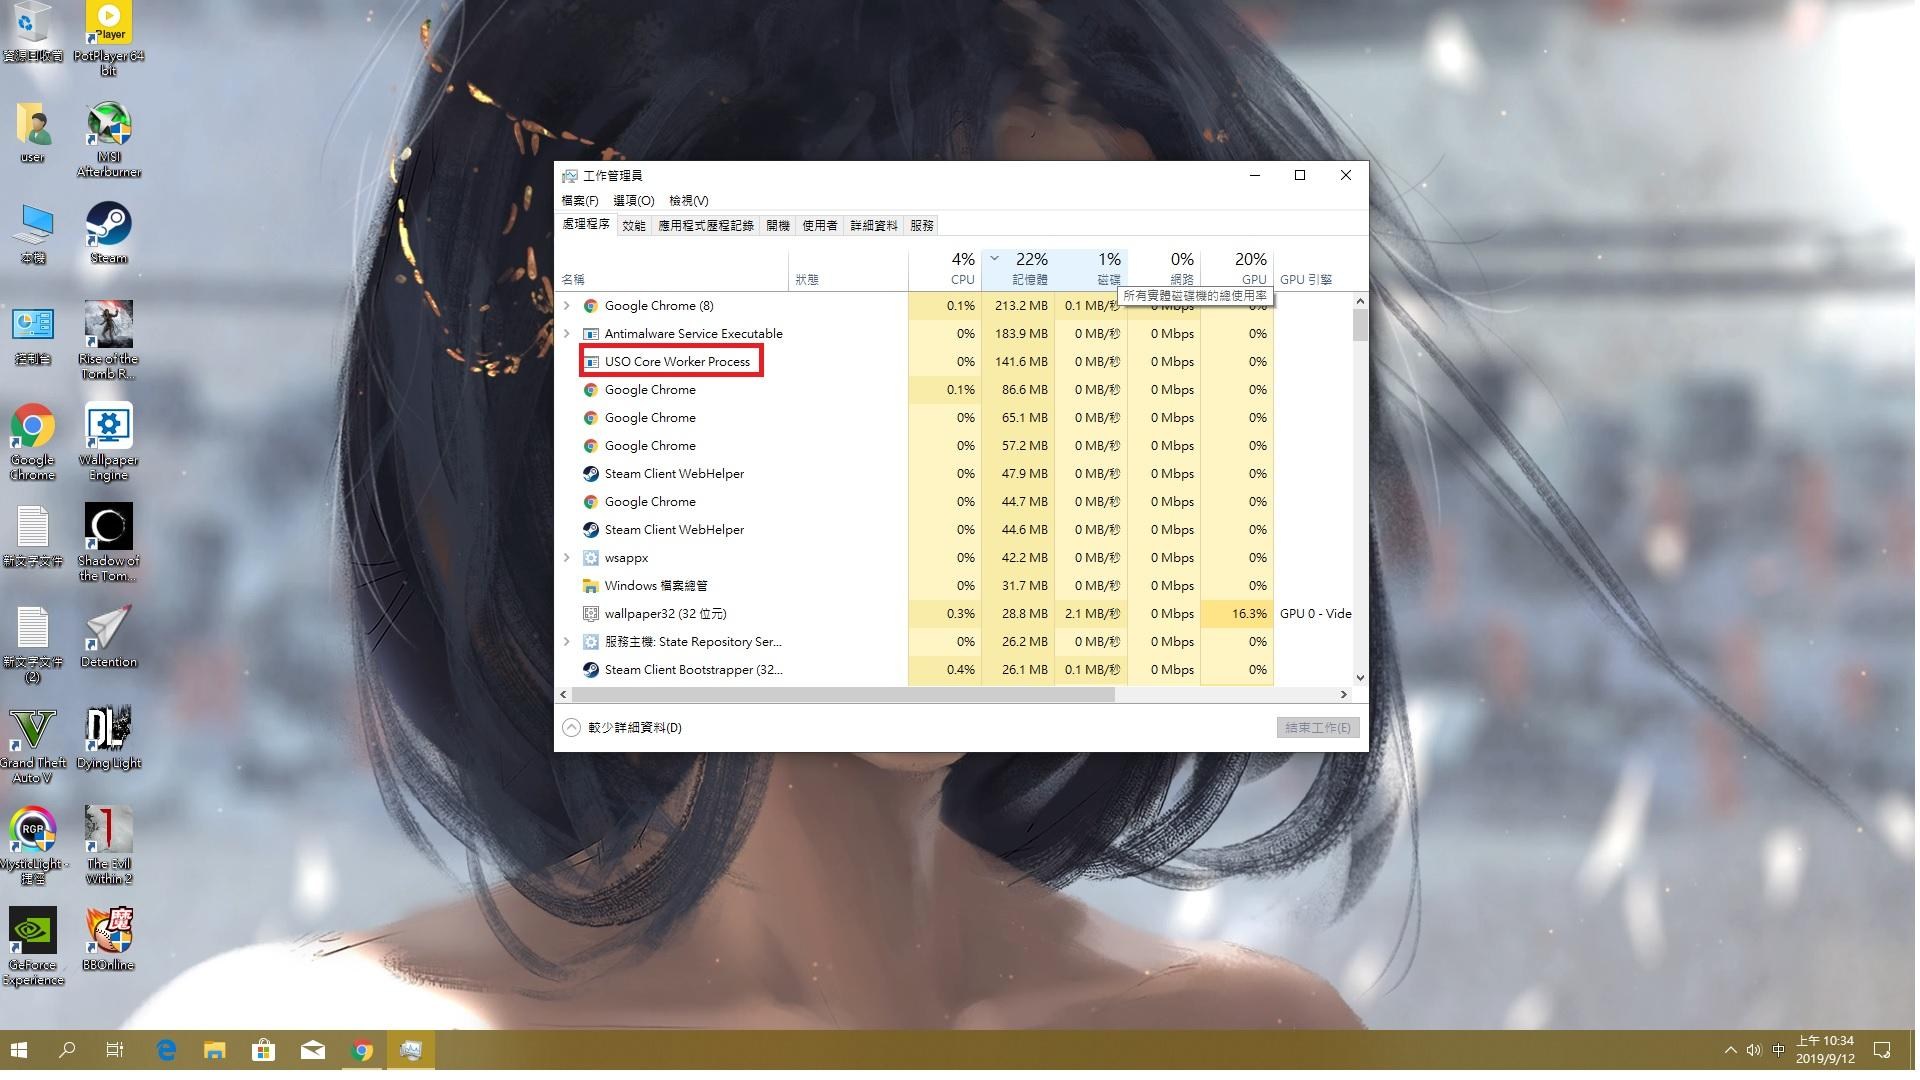Screen dimensions: 1920x1080
Task: Select Dying Light desktop shortcut
Action: point(108,737)
